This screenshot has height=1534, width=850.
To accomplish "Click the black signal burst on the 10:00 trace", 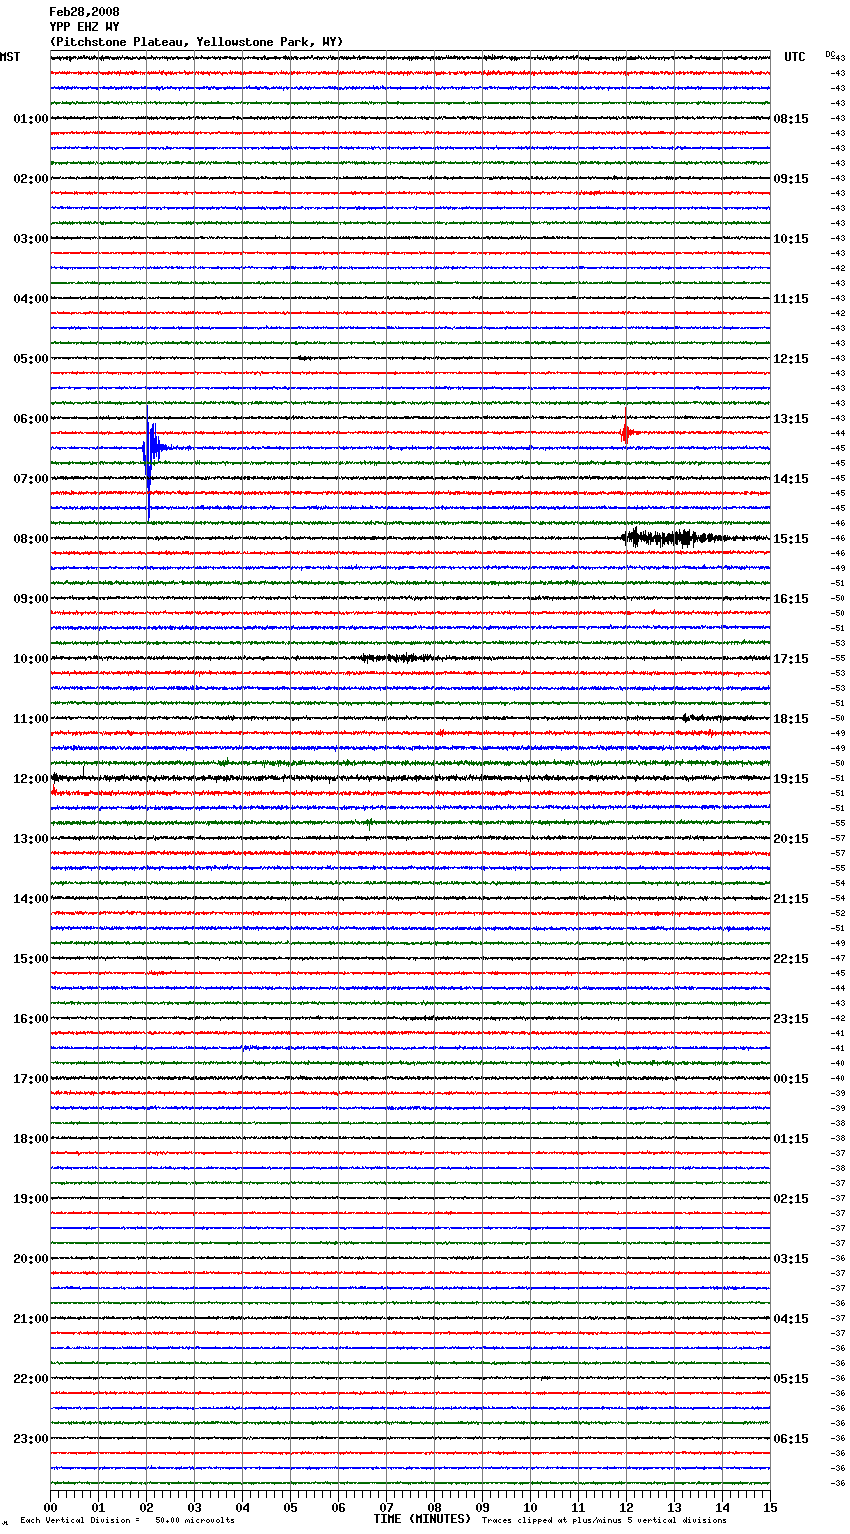I will tap(397, 658).
